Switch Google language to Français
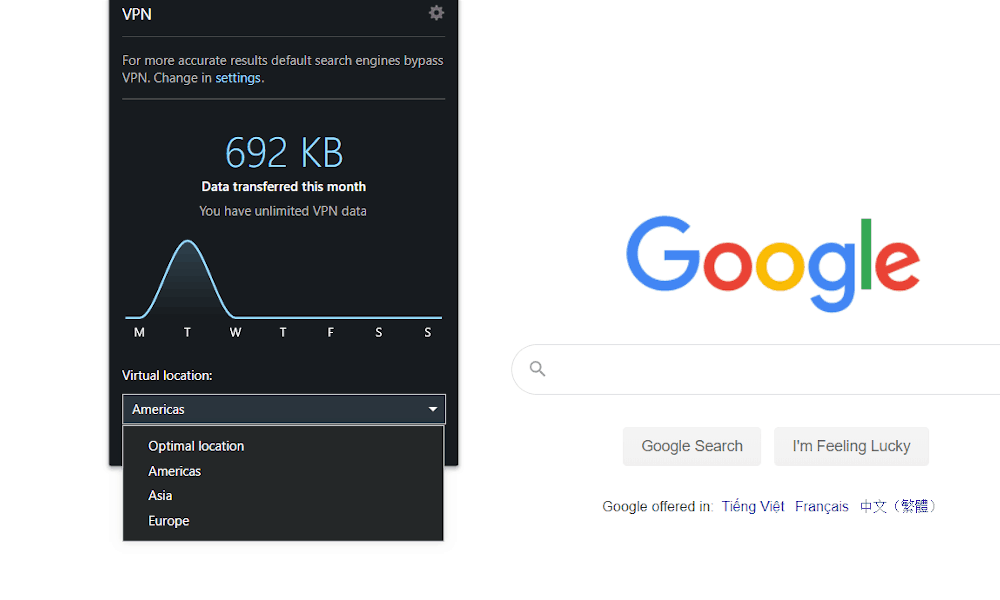Viewport: 1000px width, 600px height. pos(821,506)
